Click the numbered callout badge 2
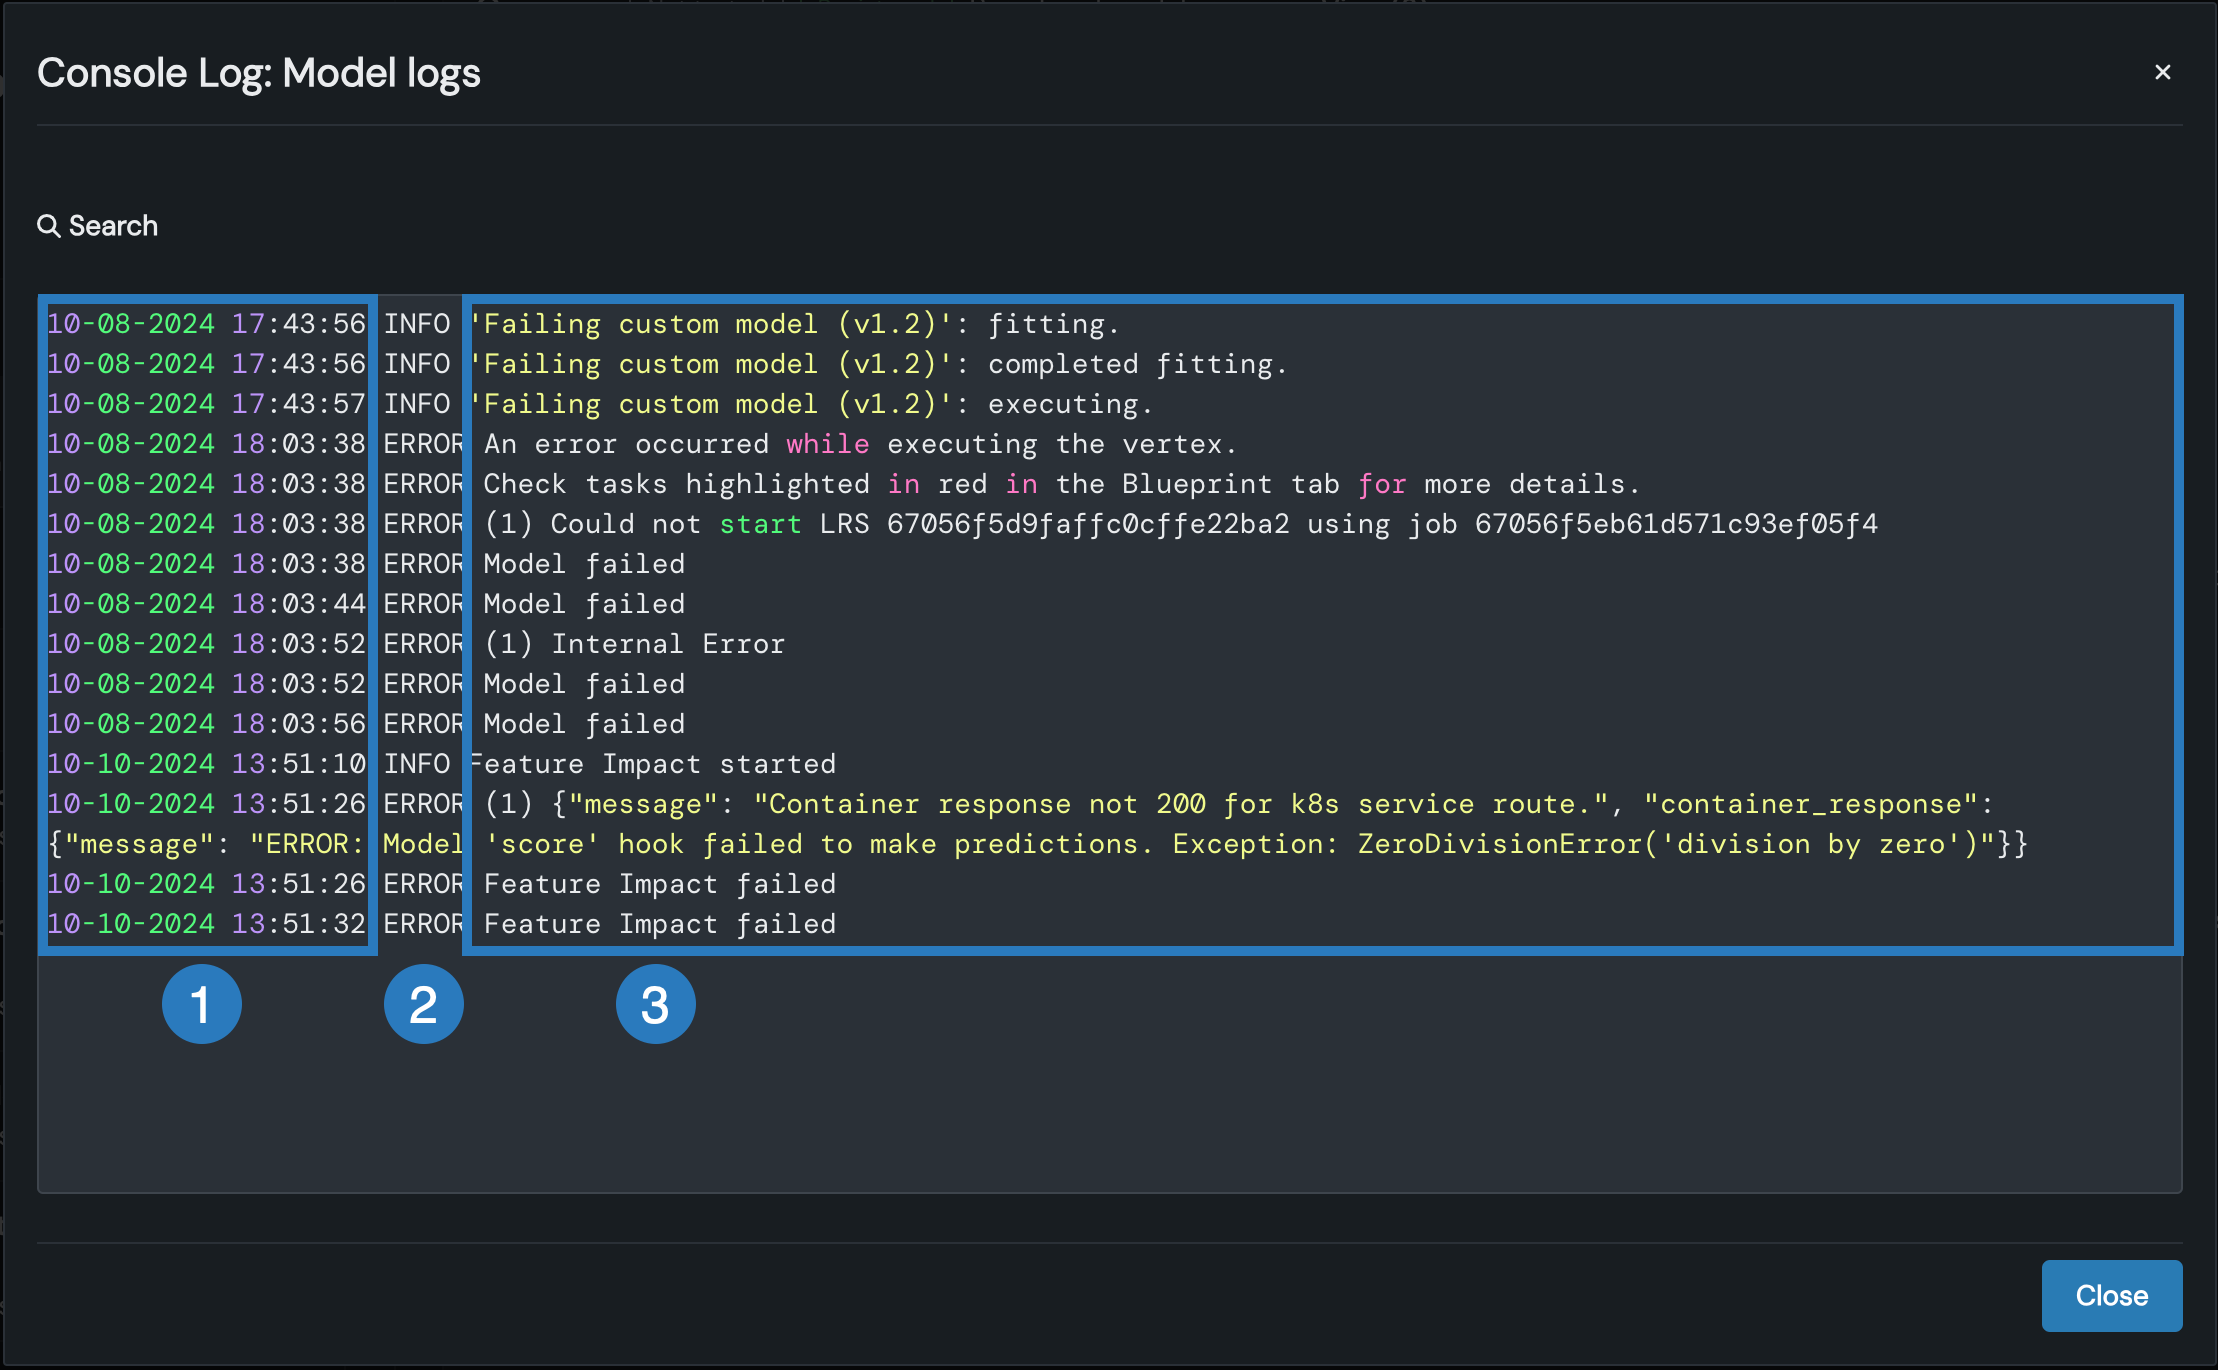This screenshot has width=2218, height=1370. [423, 1004]
